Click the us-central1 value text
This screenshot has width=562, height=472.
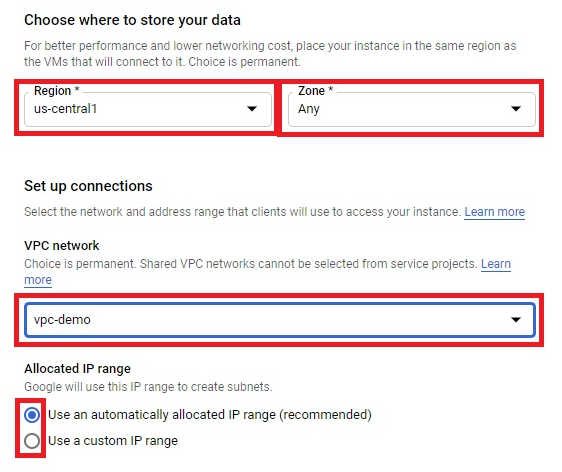pyautogui.click(x=66, y=109)
